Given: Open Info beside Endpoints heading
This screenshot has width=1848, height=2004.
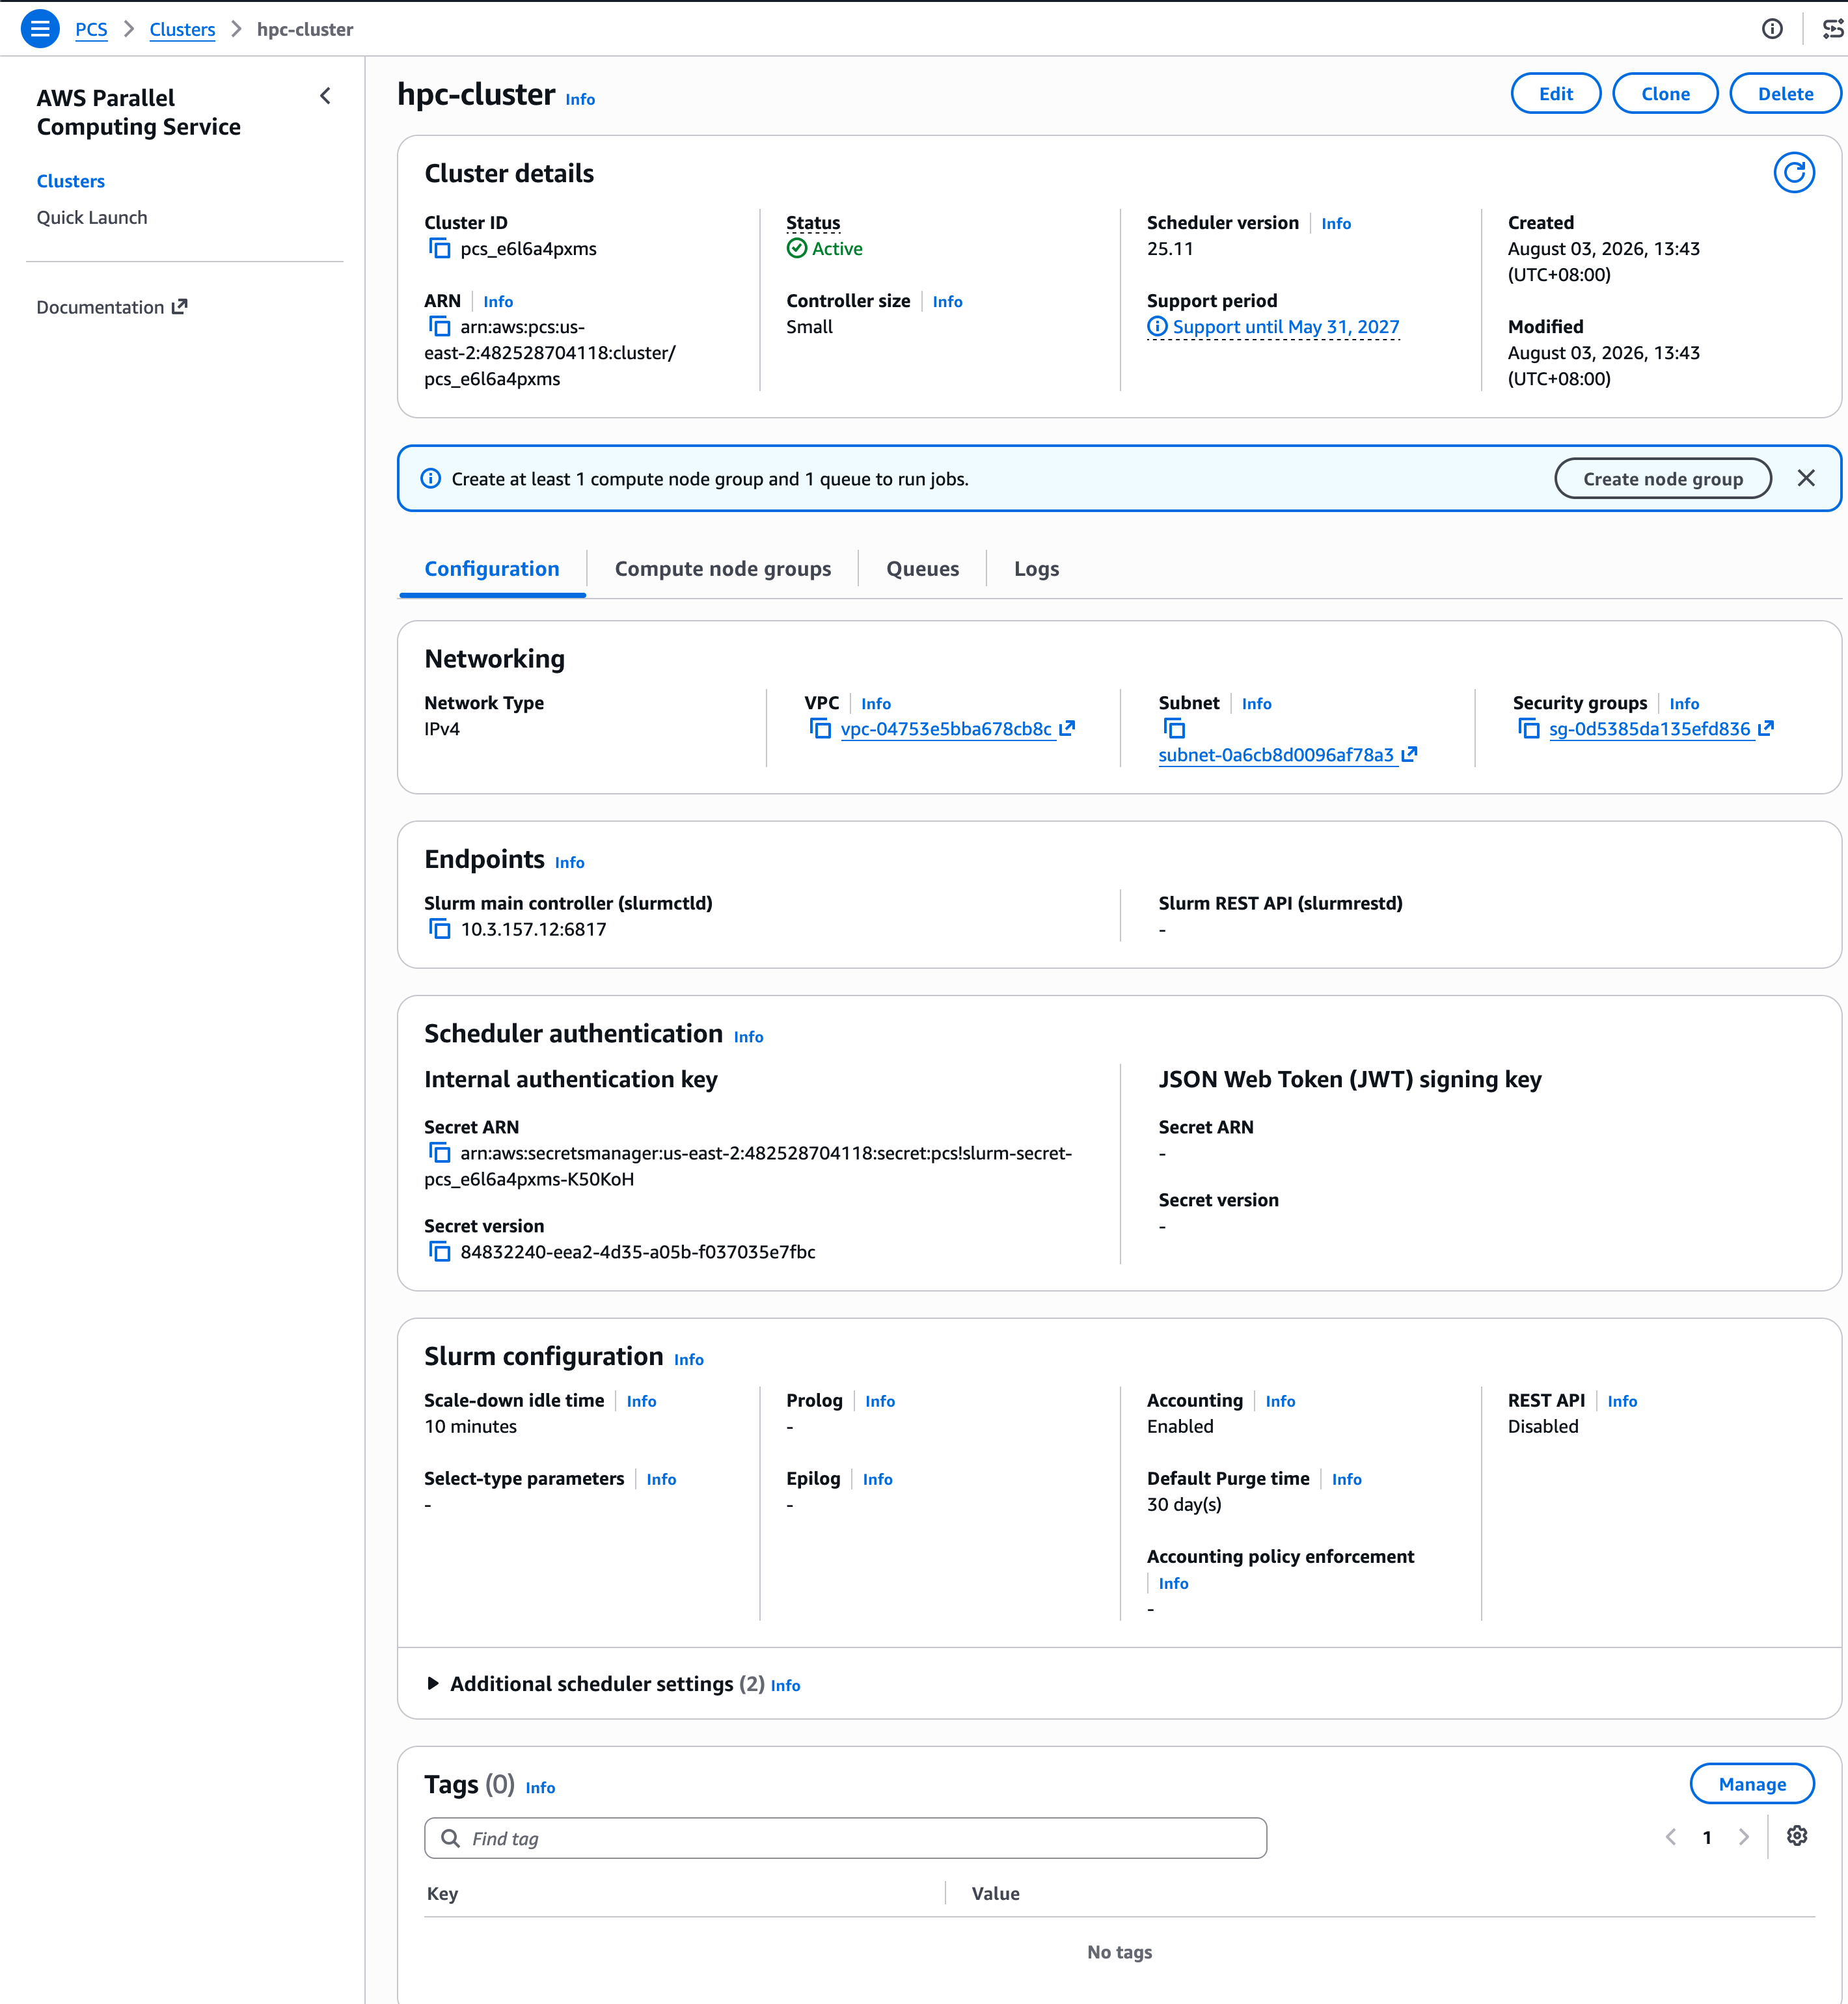Looking at the screenshot, I should 570,862.
